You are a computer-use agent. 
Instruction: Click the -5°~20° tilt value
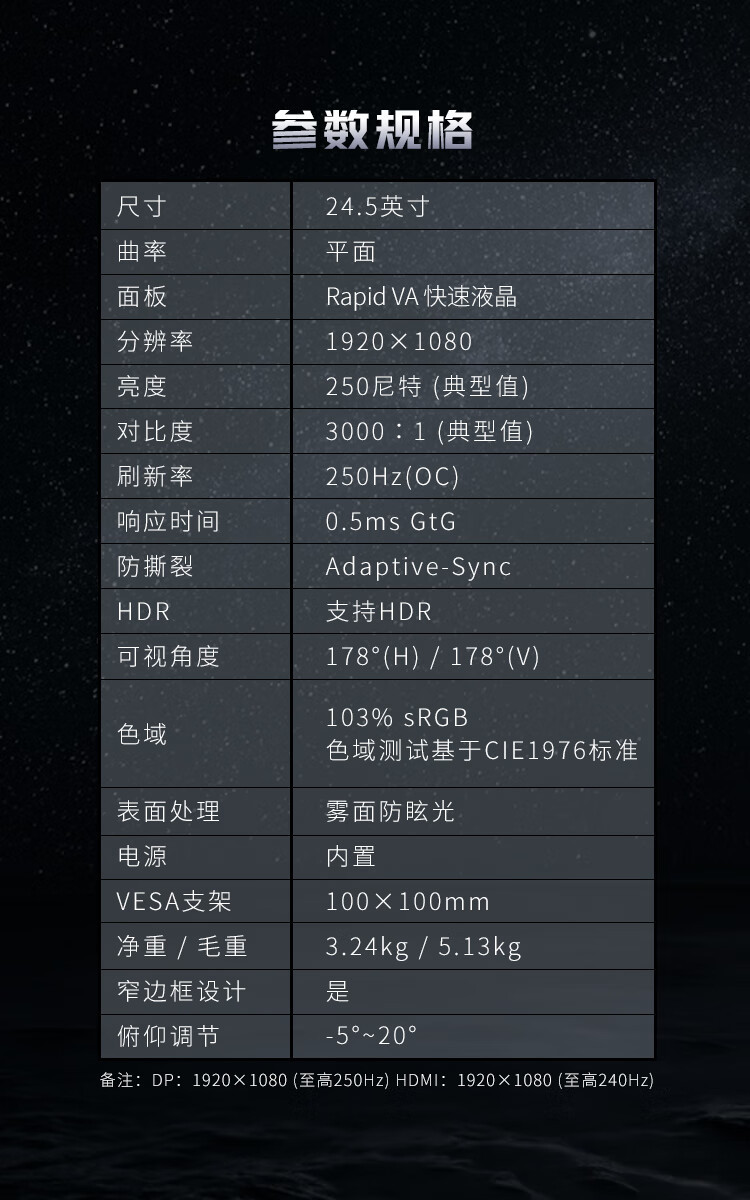[x=371, y=1036]
